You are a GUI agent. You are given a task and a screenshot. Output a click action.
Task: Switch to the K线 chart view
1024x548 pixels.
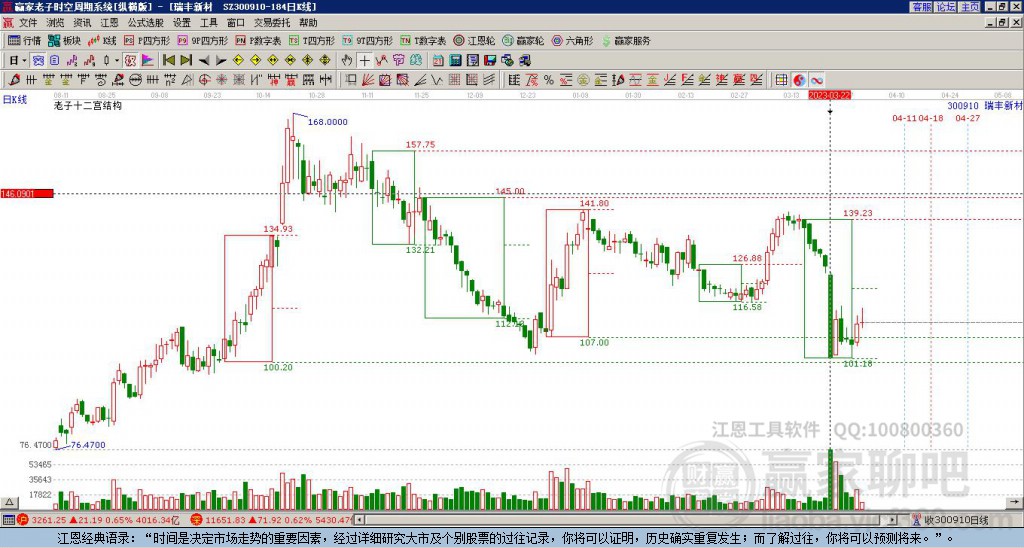pos(102,40)
